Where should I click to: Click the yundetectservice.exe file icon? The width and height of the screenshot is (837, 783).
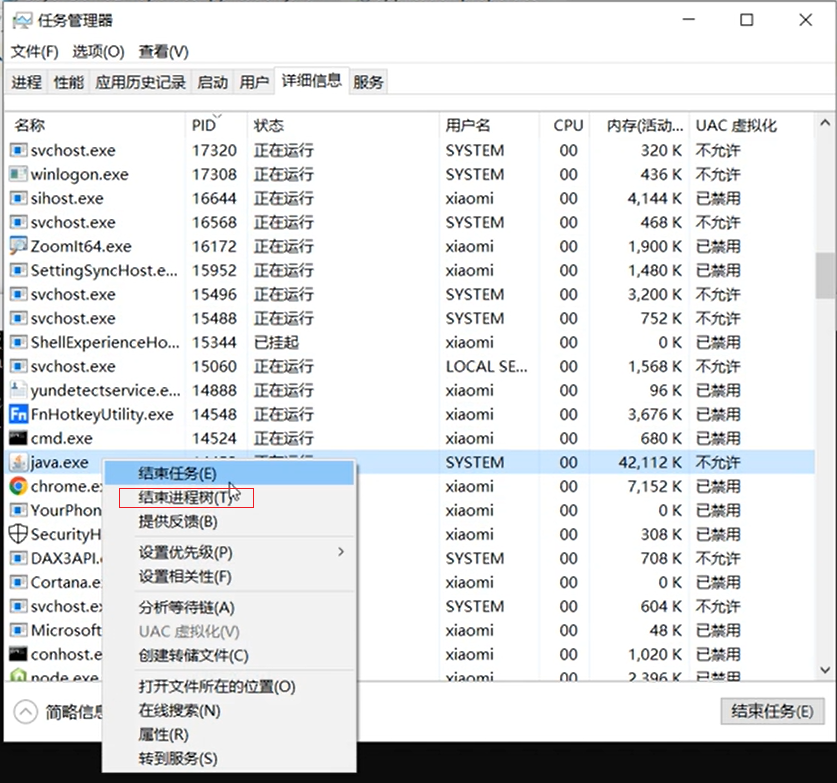point(18,390)
